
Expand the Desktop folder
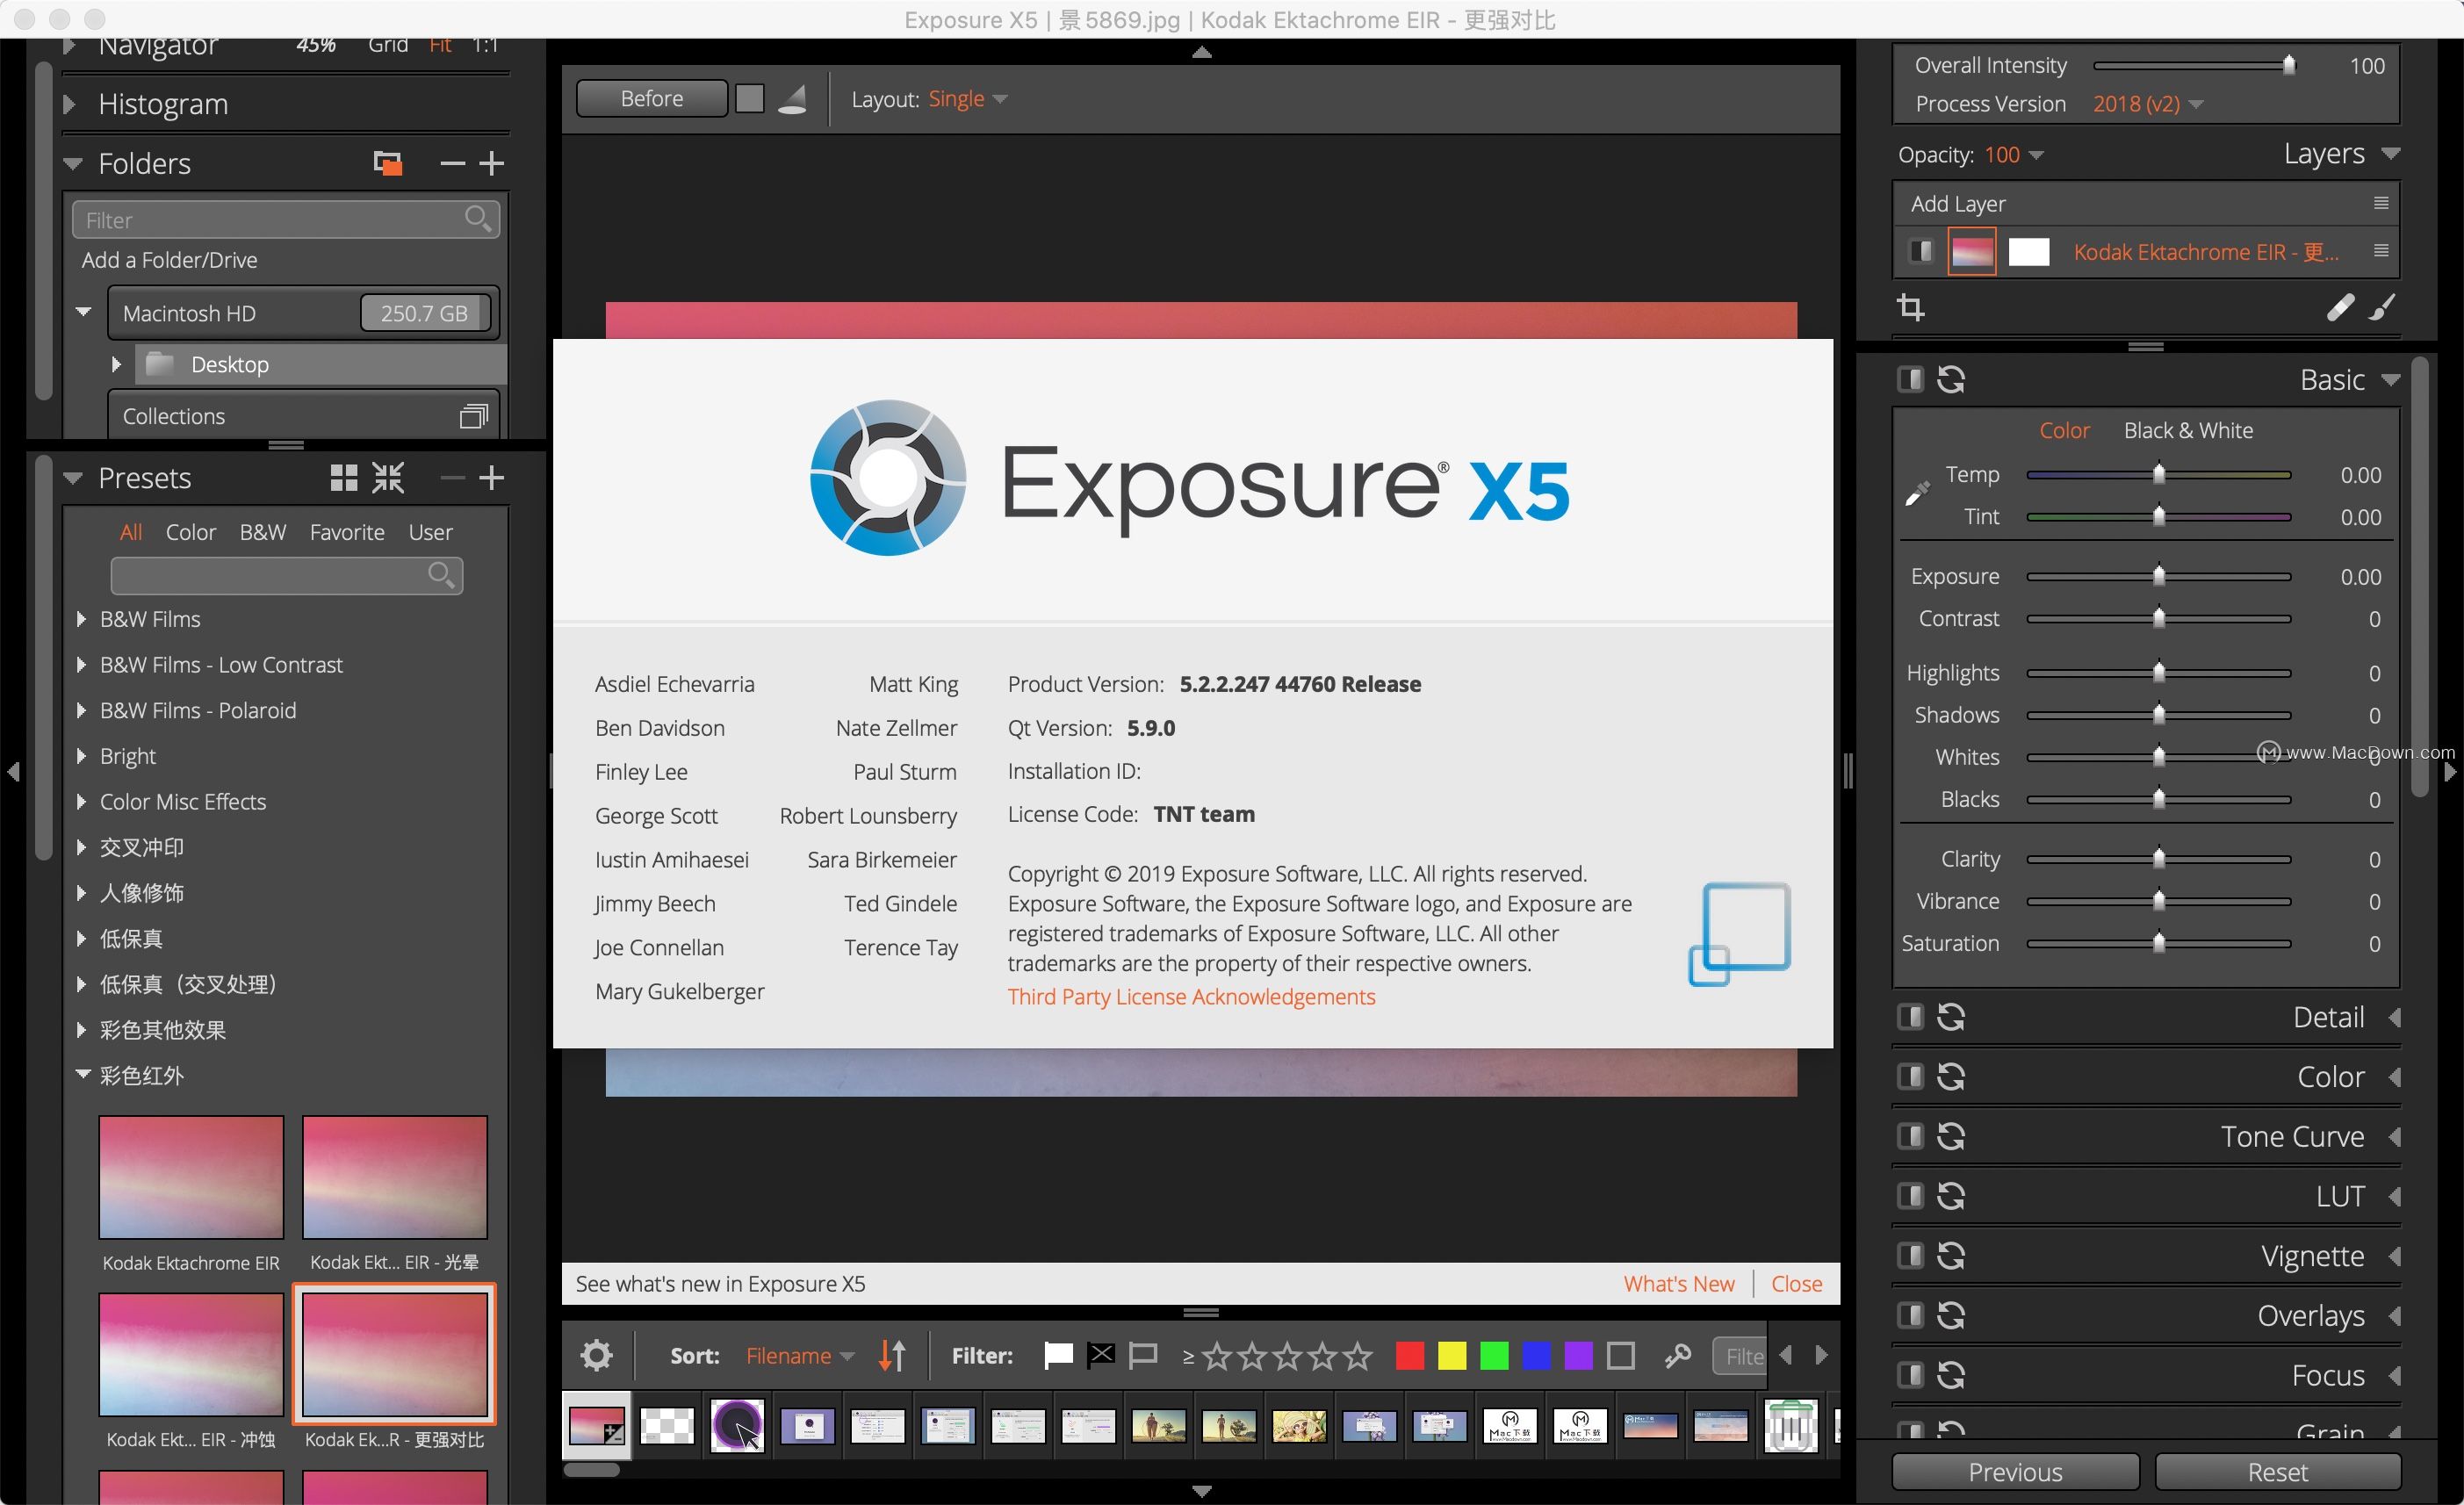[115, 364]
